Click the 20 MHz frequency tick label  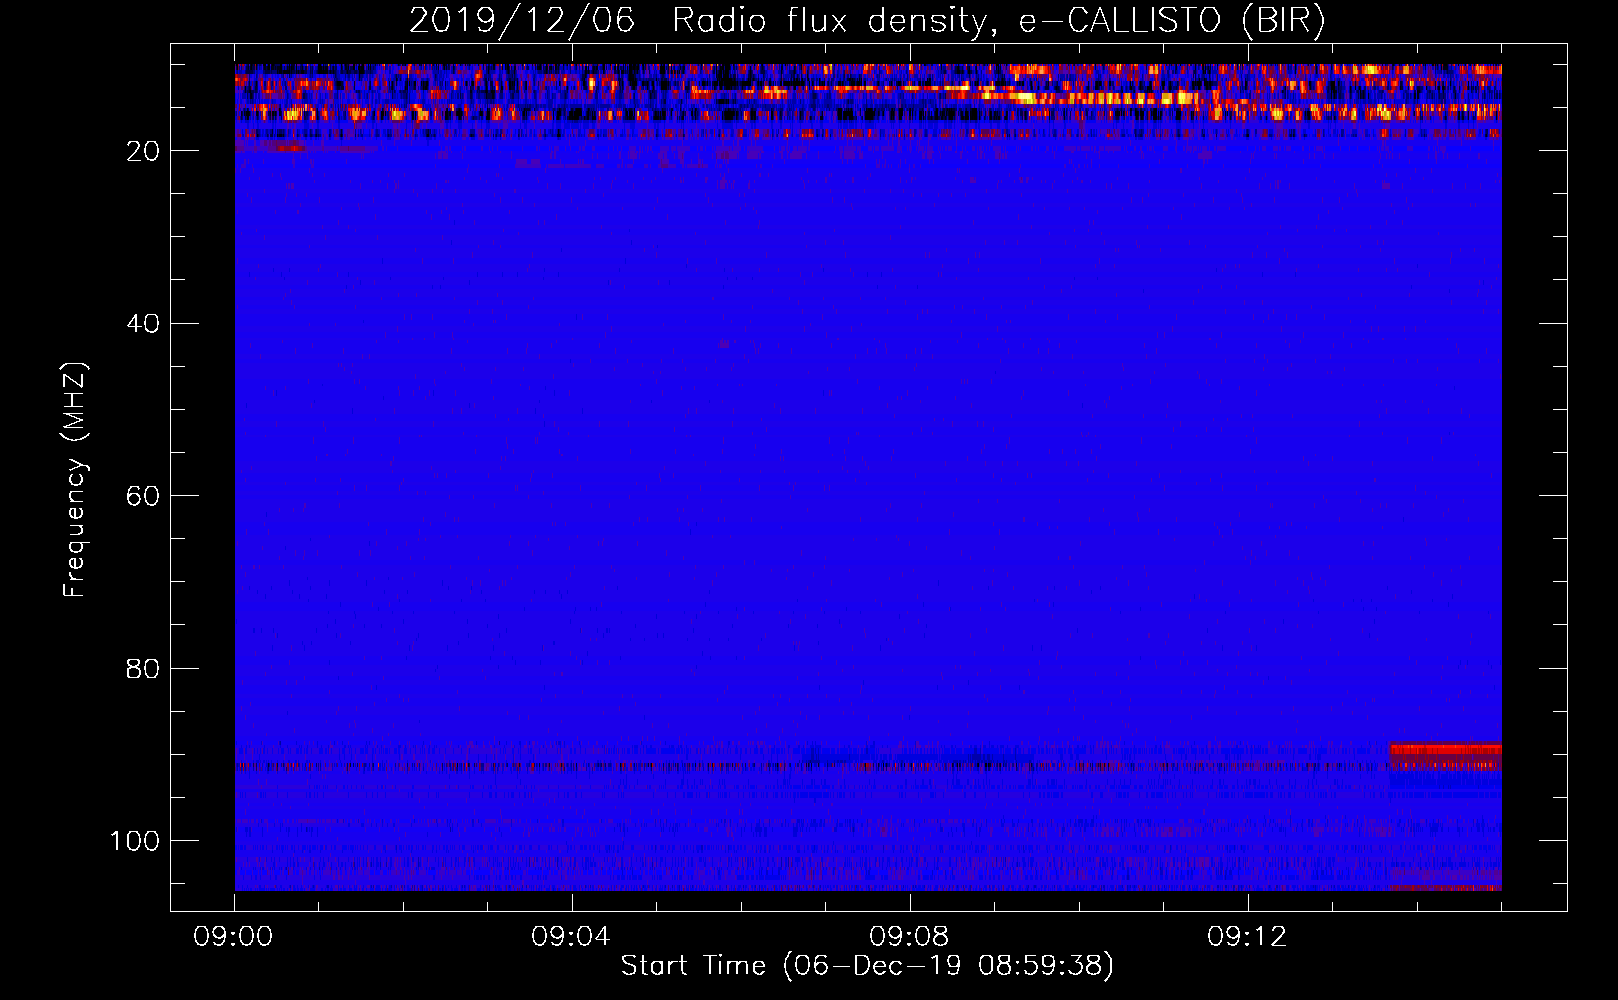click(x=143, y=151)
